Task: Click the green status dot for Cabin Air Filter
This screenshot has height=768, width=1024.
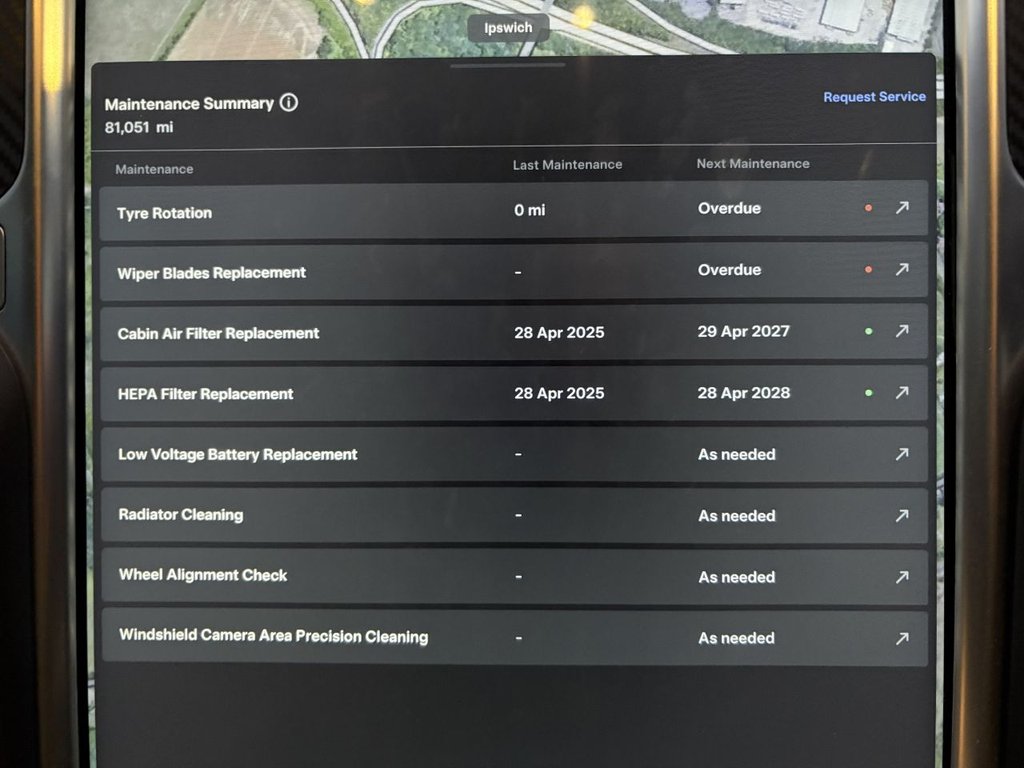Action: tap(868, 331)
